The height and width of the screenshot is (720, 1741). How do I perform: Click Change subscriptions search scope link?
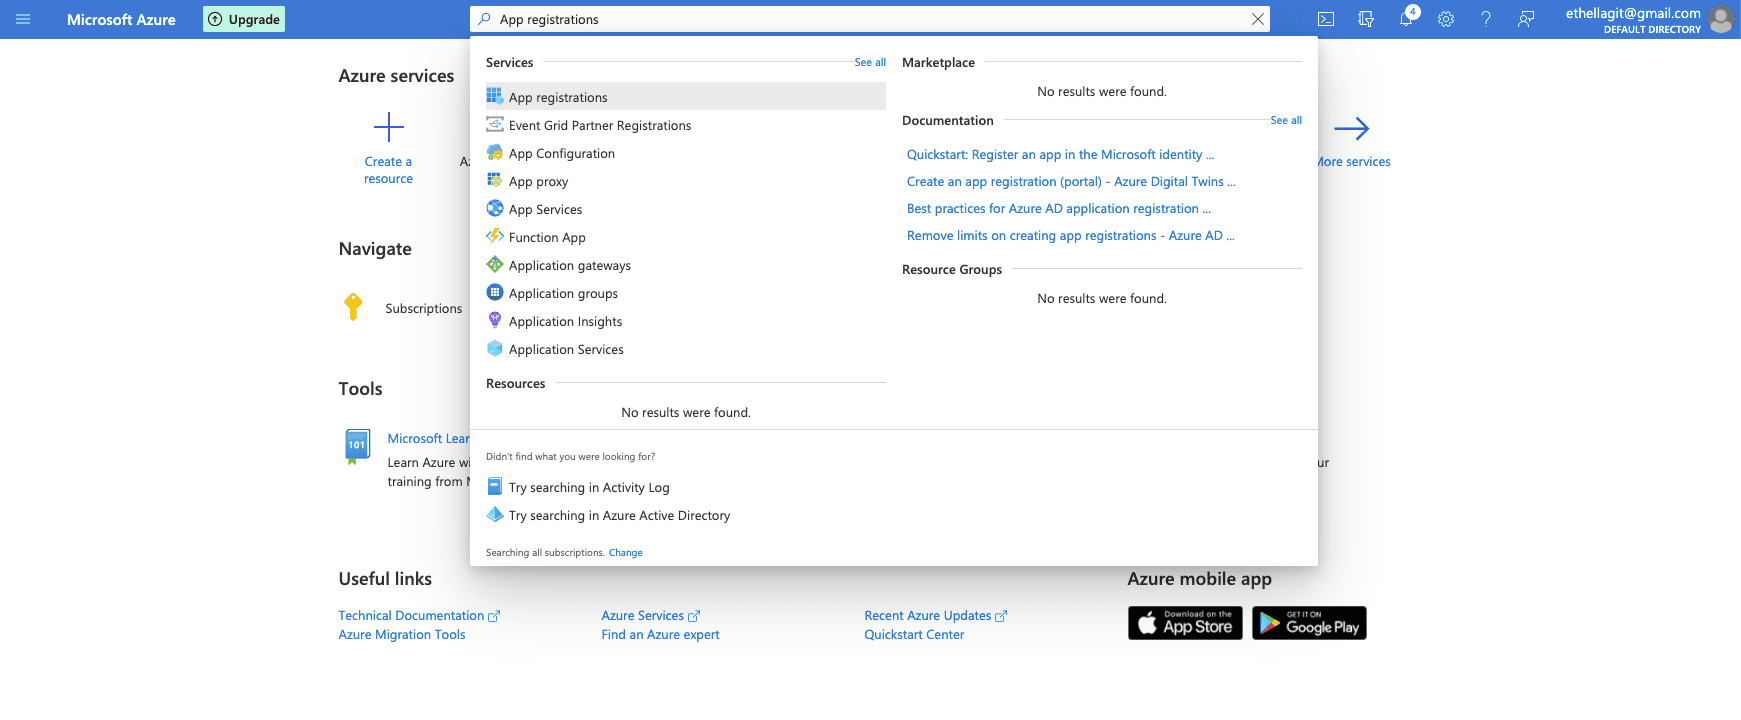tap(626, 552)
